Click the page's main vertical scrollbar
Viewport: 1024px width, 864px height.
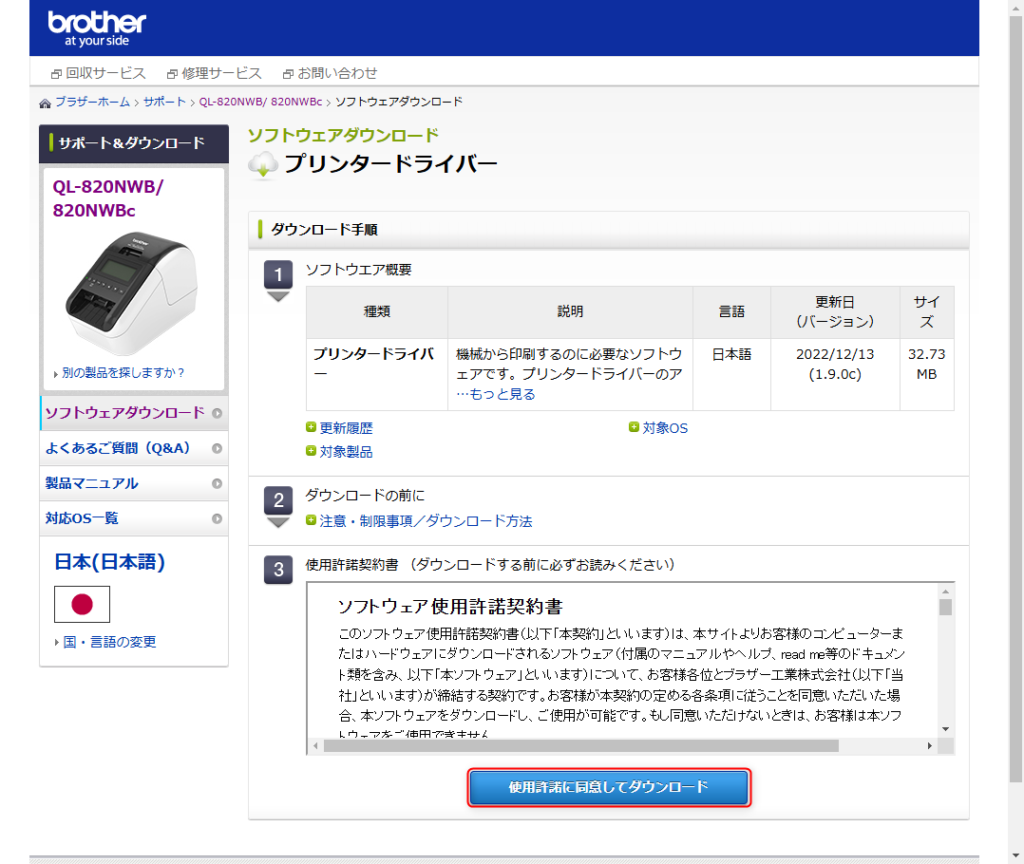(1016, 398)
